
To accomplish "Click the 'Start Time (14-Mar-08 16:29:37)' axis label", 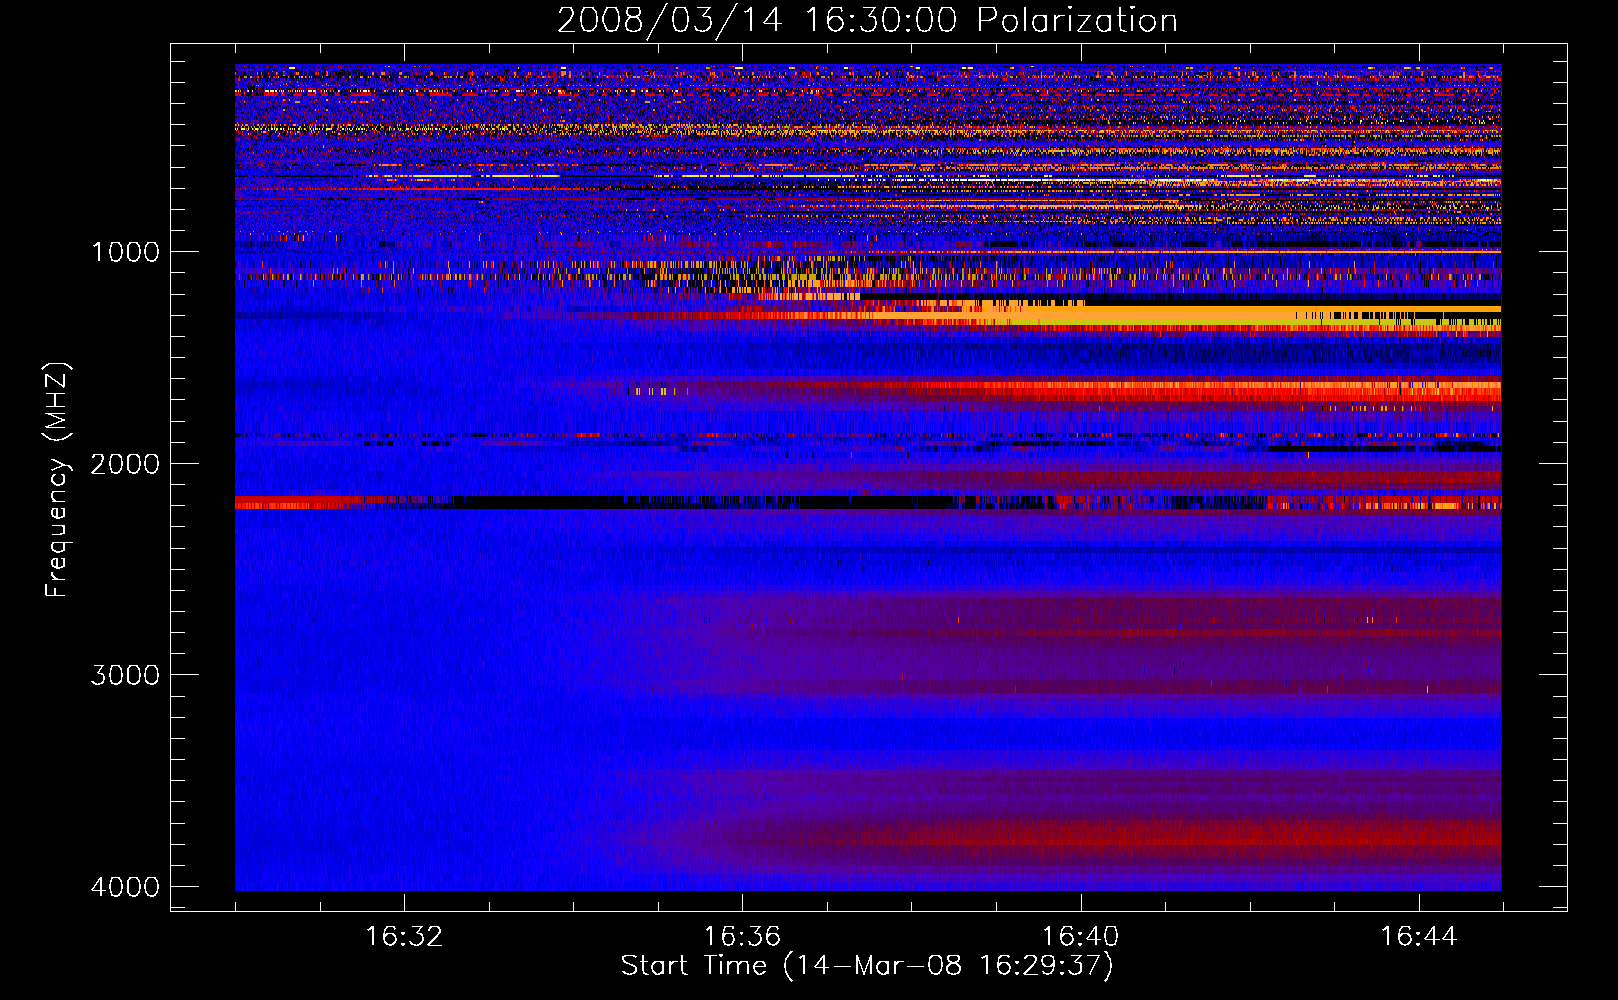I will (867, 966).
